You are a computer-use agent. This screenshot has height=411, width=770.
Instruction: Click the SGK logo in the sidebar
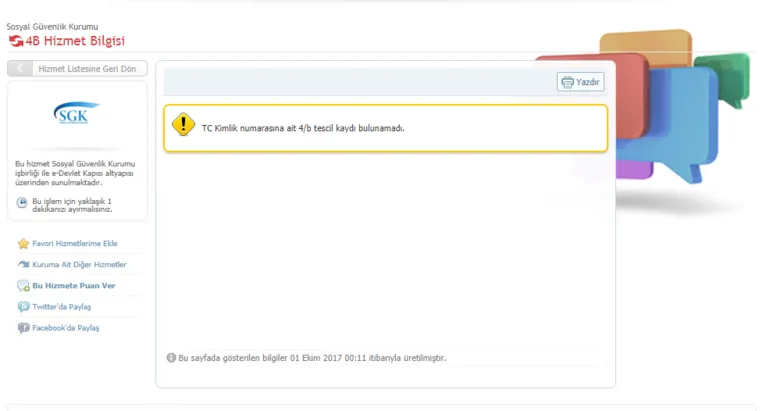point(77,113)
